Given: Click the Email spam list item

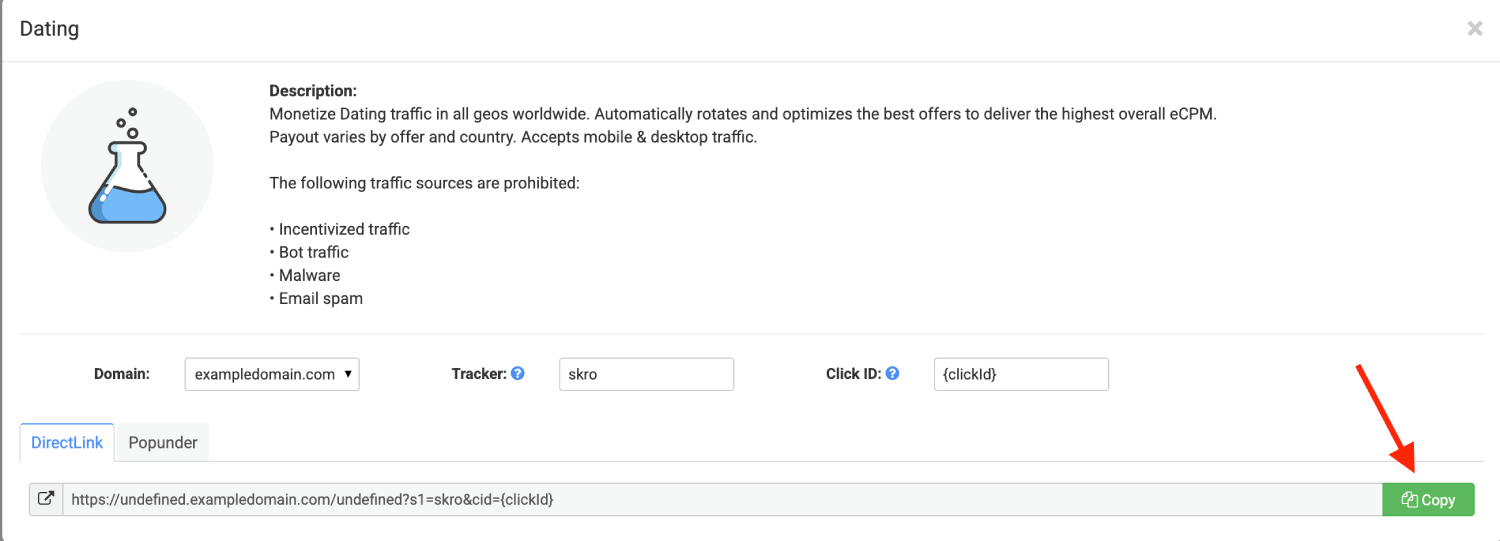Looking at the screenshot, I should [x=321, y=298].
